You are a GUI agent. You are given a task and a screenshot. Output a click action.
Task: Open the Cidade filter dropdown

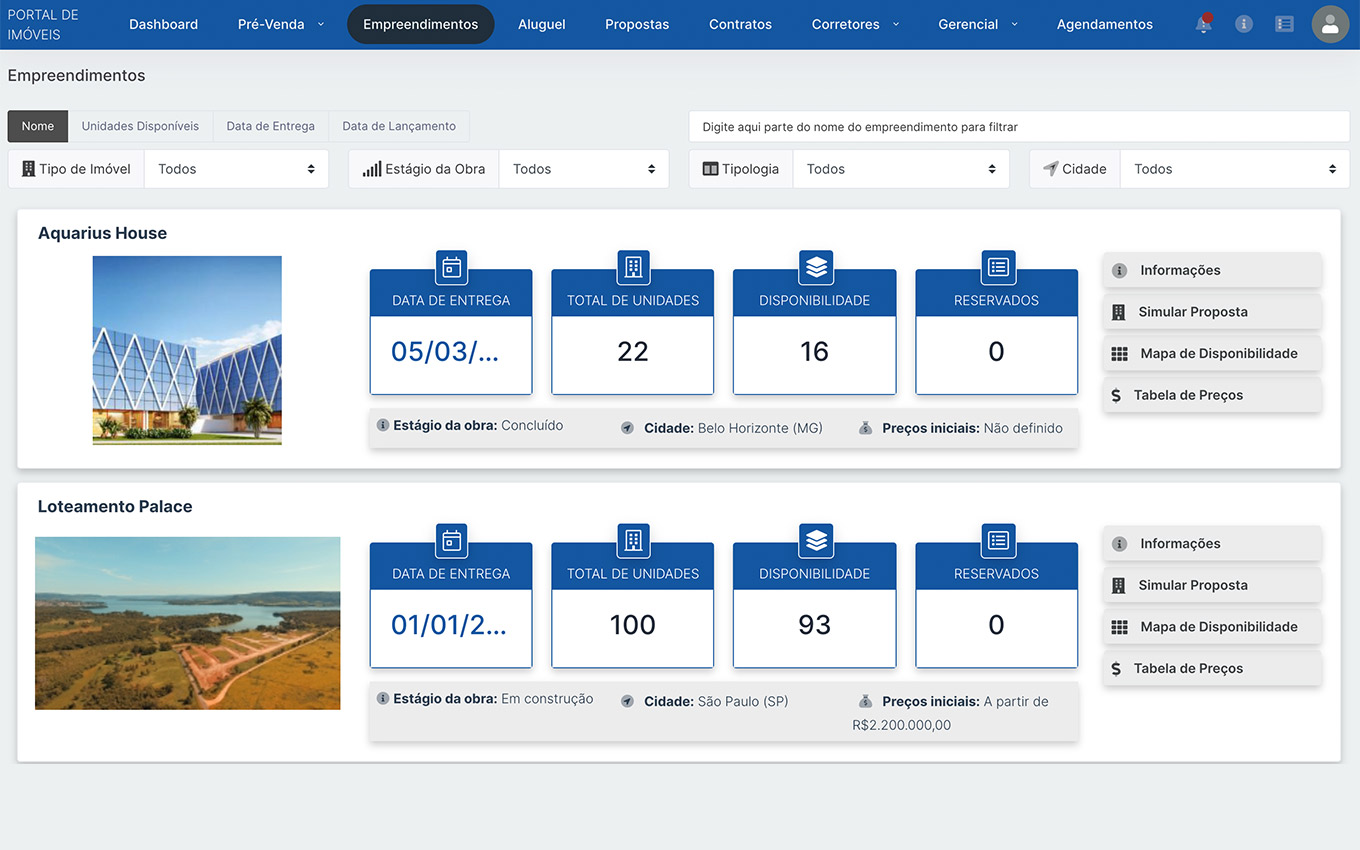tap(1234, 169)
